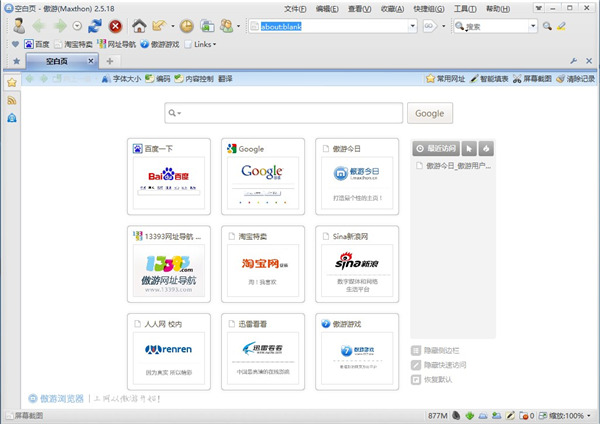Click 智能填表 smart fill button
The height and width of the screenshot is (424, 600).
coord(489,79)
